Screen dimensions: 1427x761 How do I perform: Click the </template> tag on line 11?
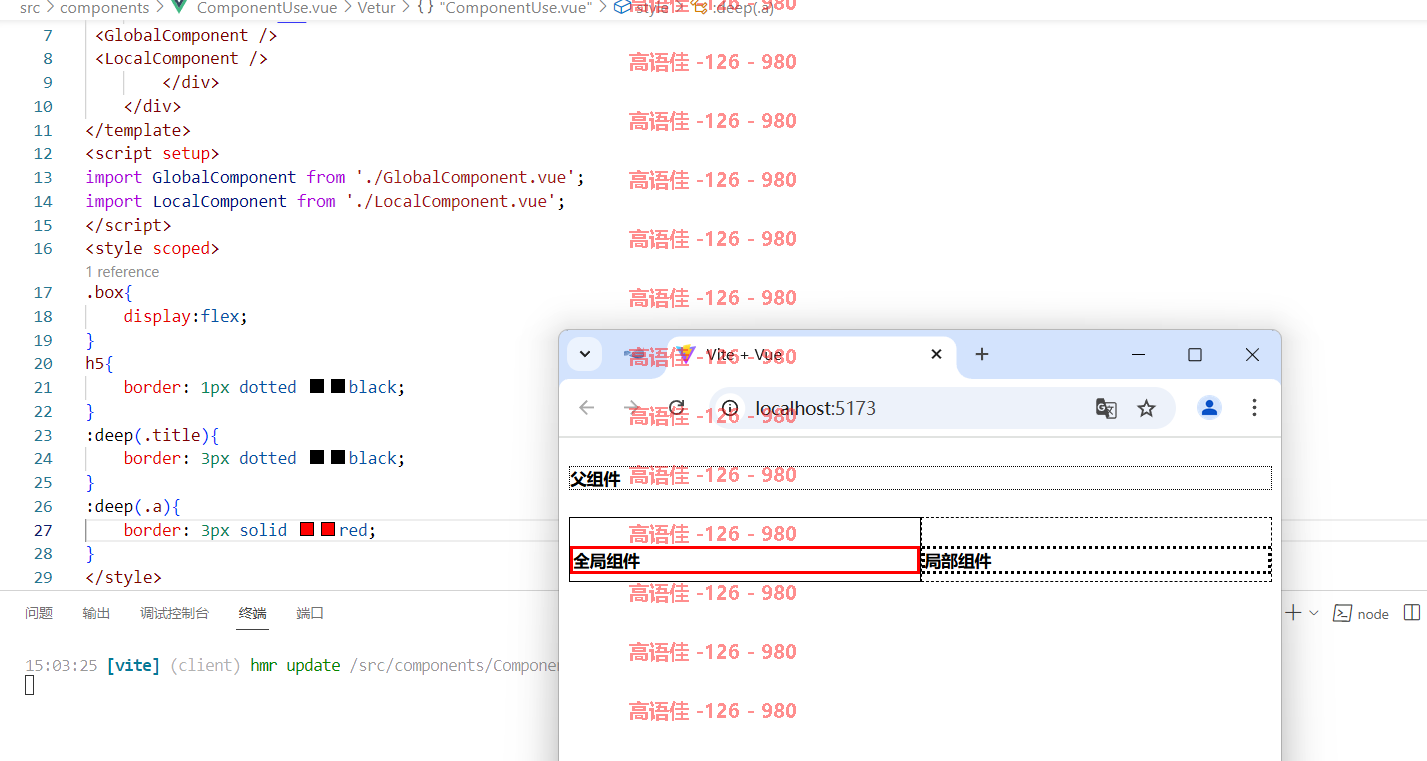(x=138, y=130)
